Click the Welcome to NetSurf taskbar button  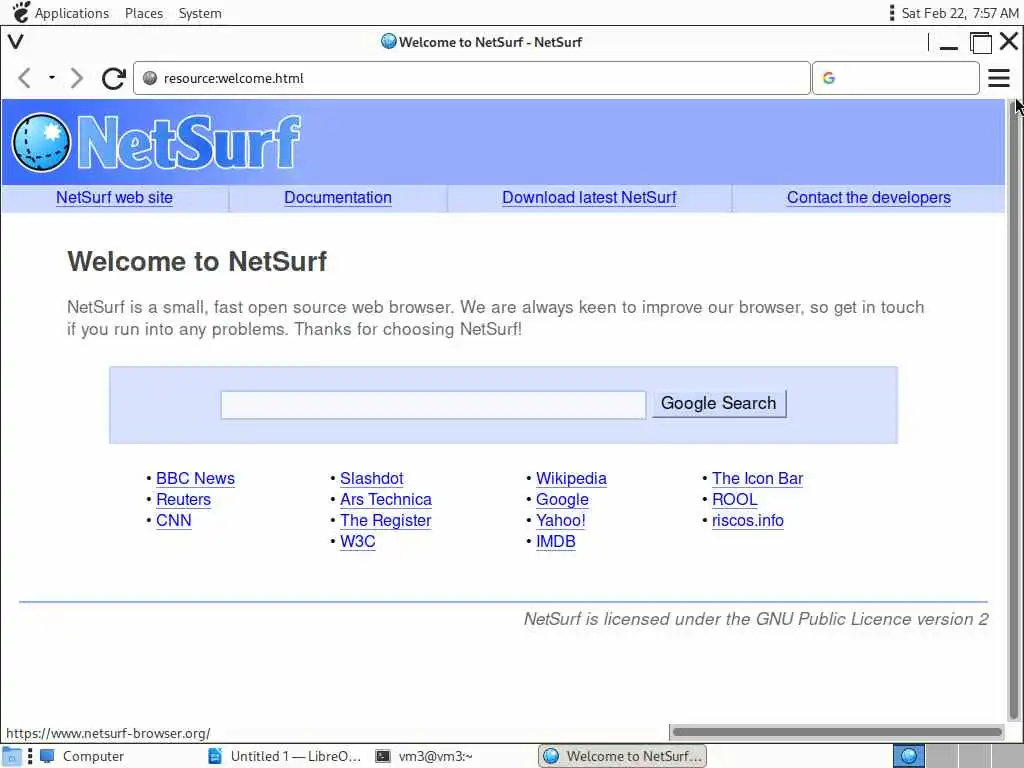(x=622, y=756)
